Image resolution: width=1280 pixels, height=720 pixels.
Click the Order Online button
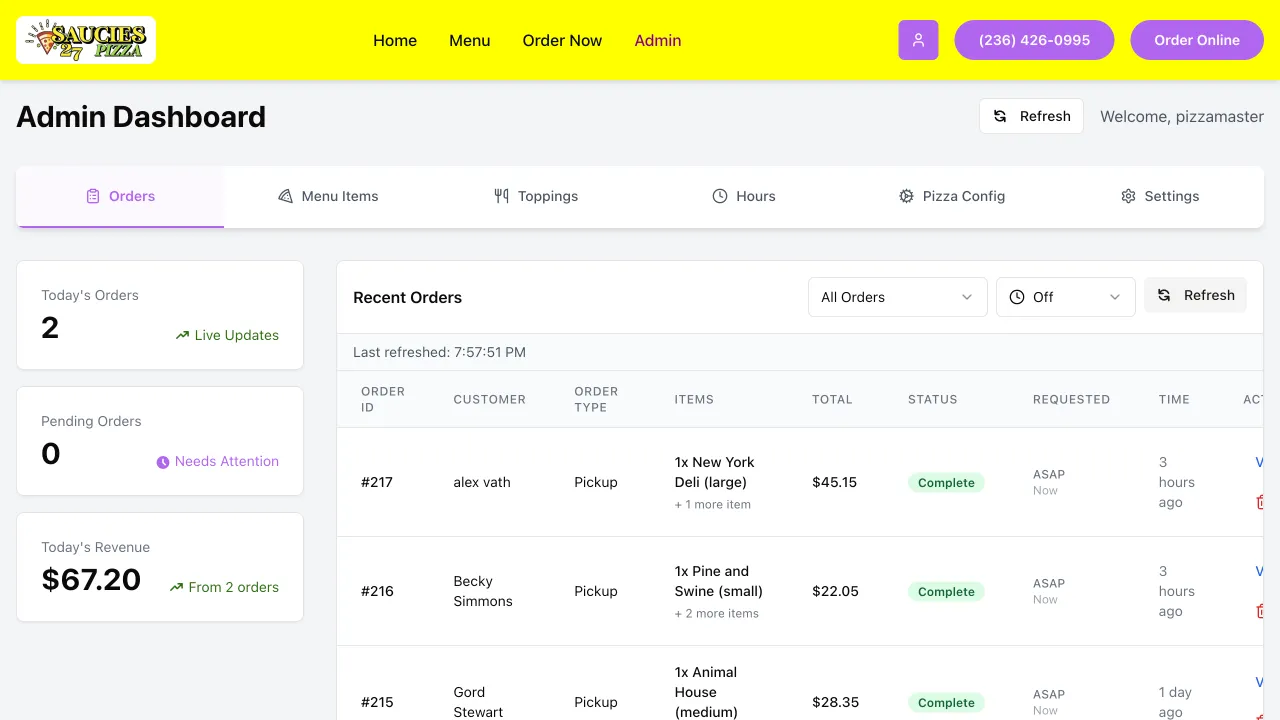pos(1196,40)
